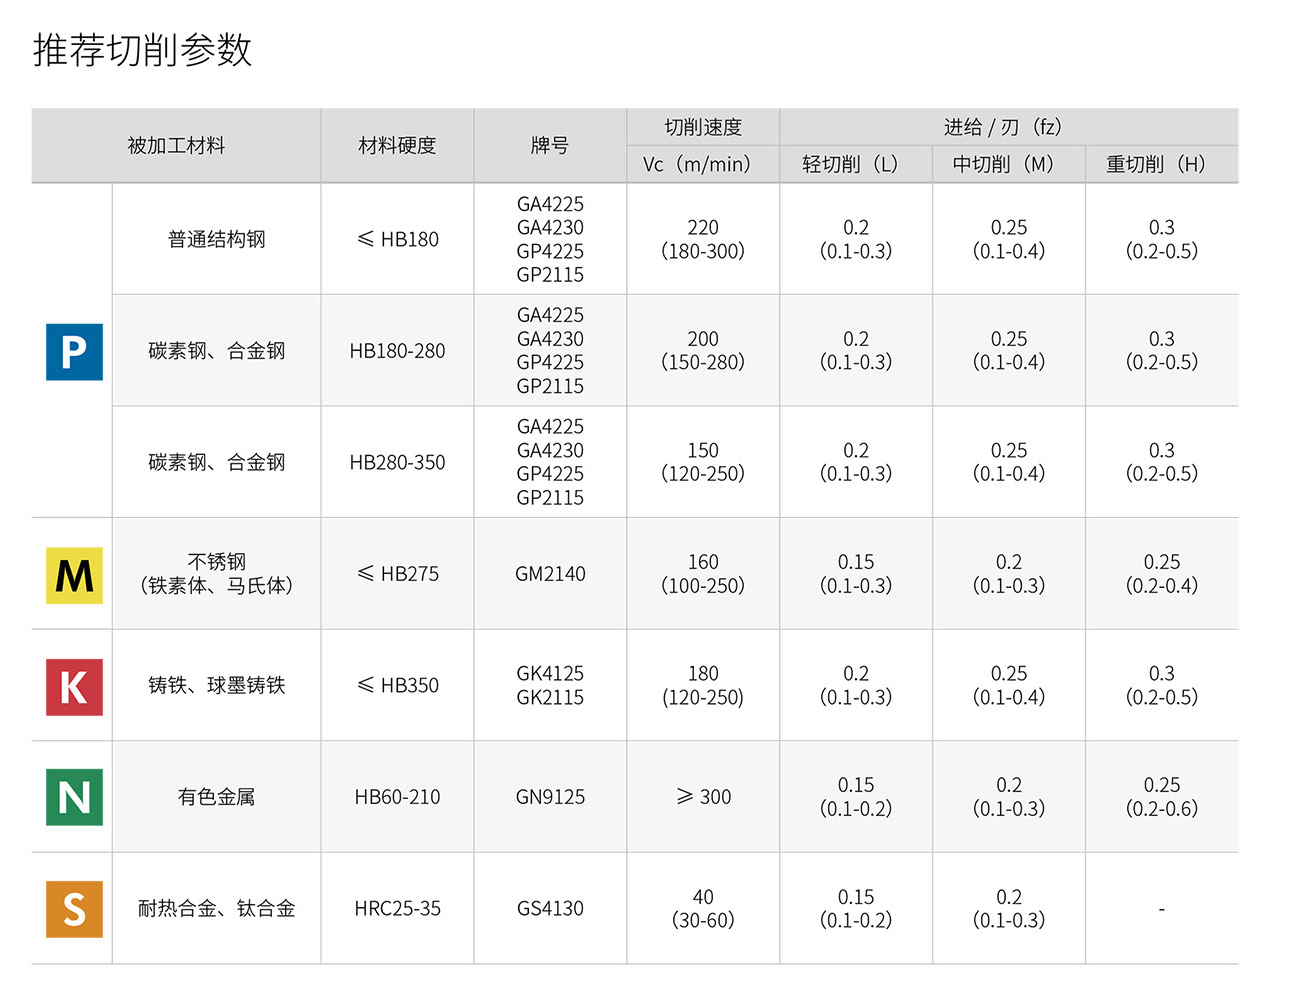The height and width of the screenshot is (990, 1300).
Task: Click the 160 (100-250) speed cell
Action: click(703, 574)
